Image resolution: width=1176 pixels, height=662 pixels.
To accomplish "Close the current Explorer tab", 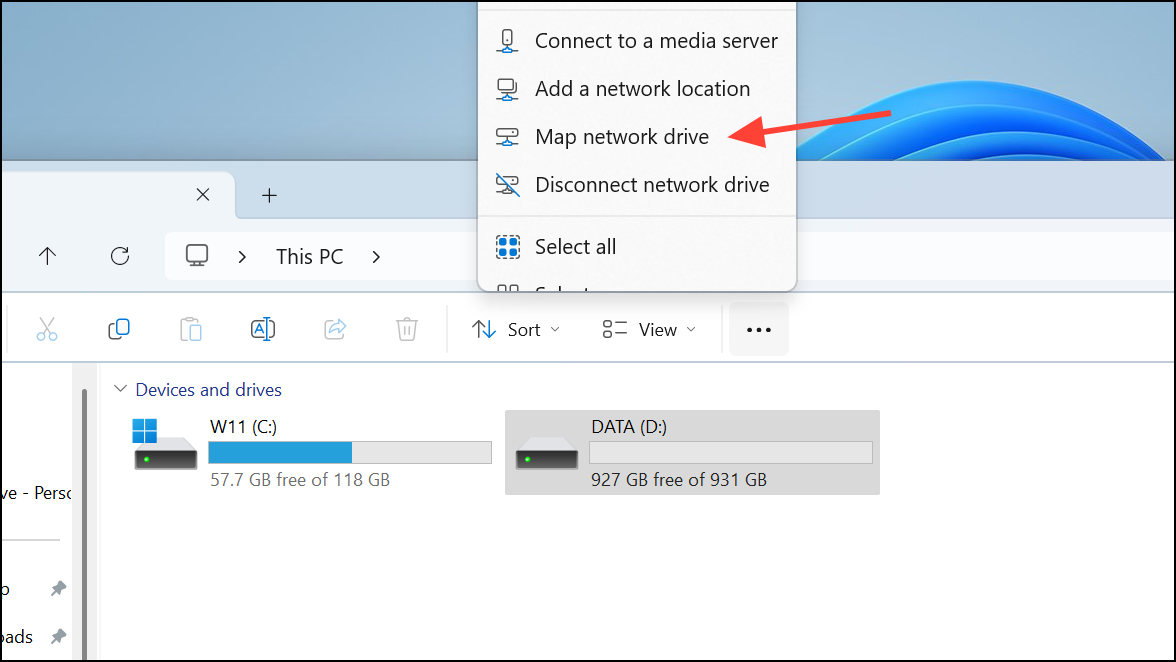I will click(203, 195).
